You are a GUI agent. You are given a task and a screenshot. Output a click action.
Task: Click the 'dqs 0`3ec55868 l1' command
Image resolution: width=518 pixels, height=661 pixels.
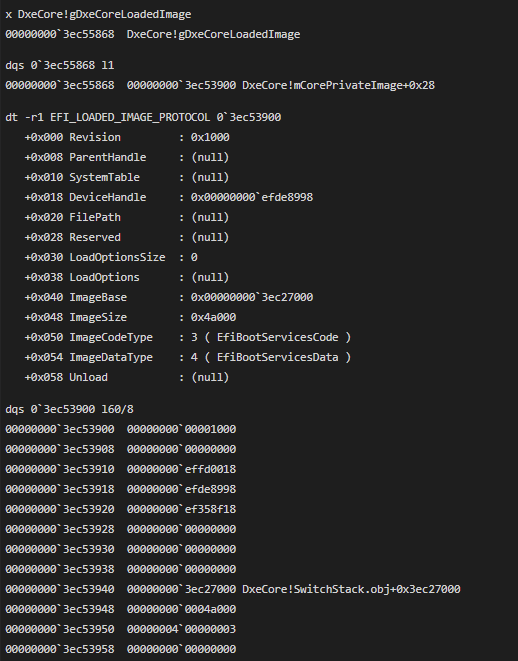click(x=59, y=65)
